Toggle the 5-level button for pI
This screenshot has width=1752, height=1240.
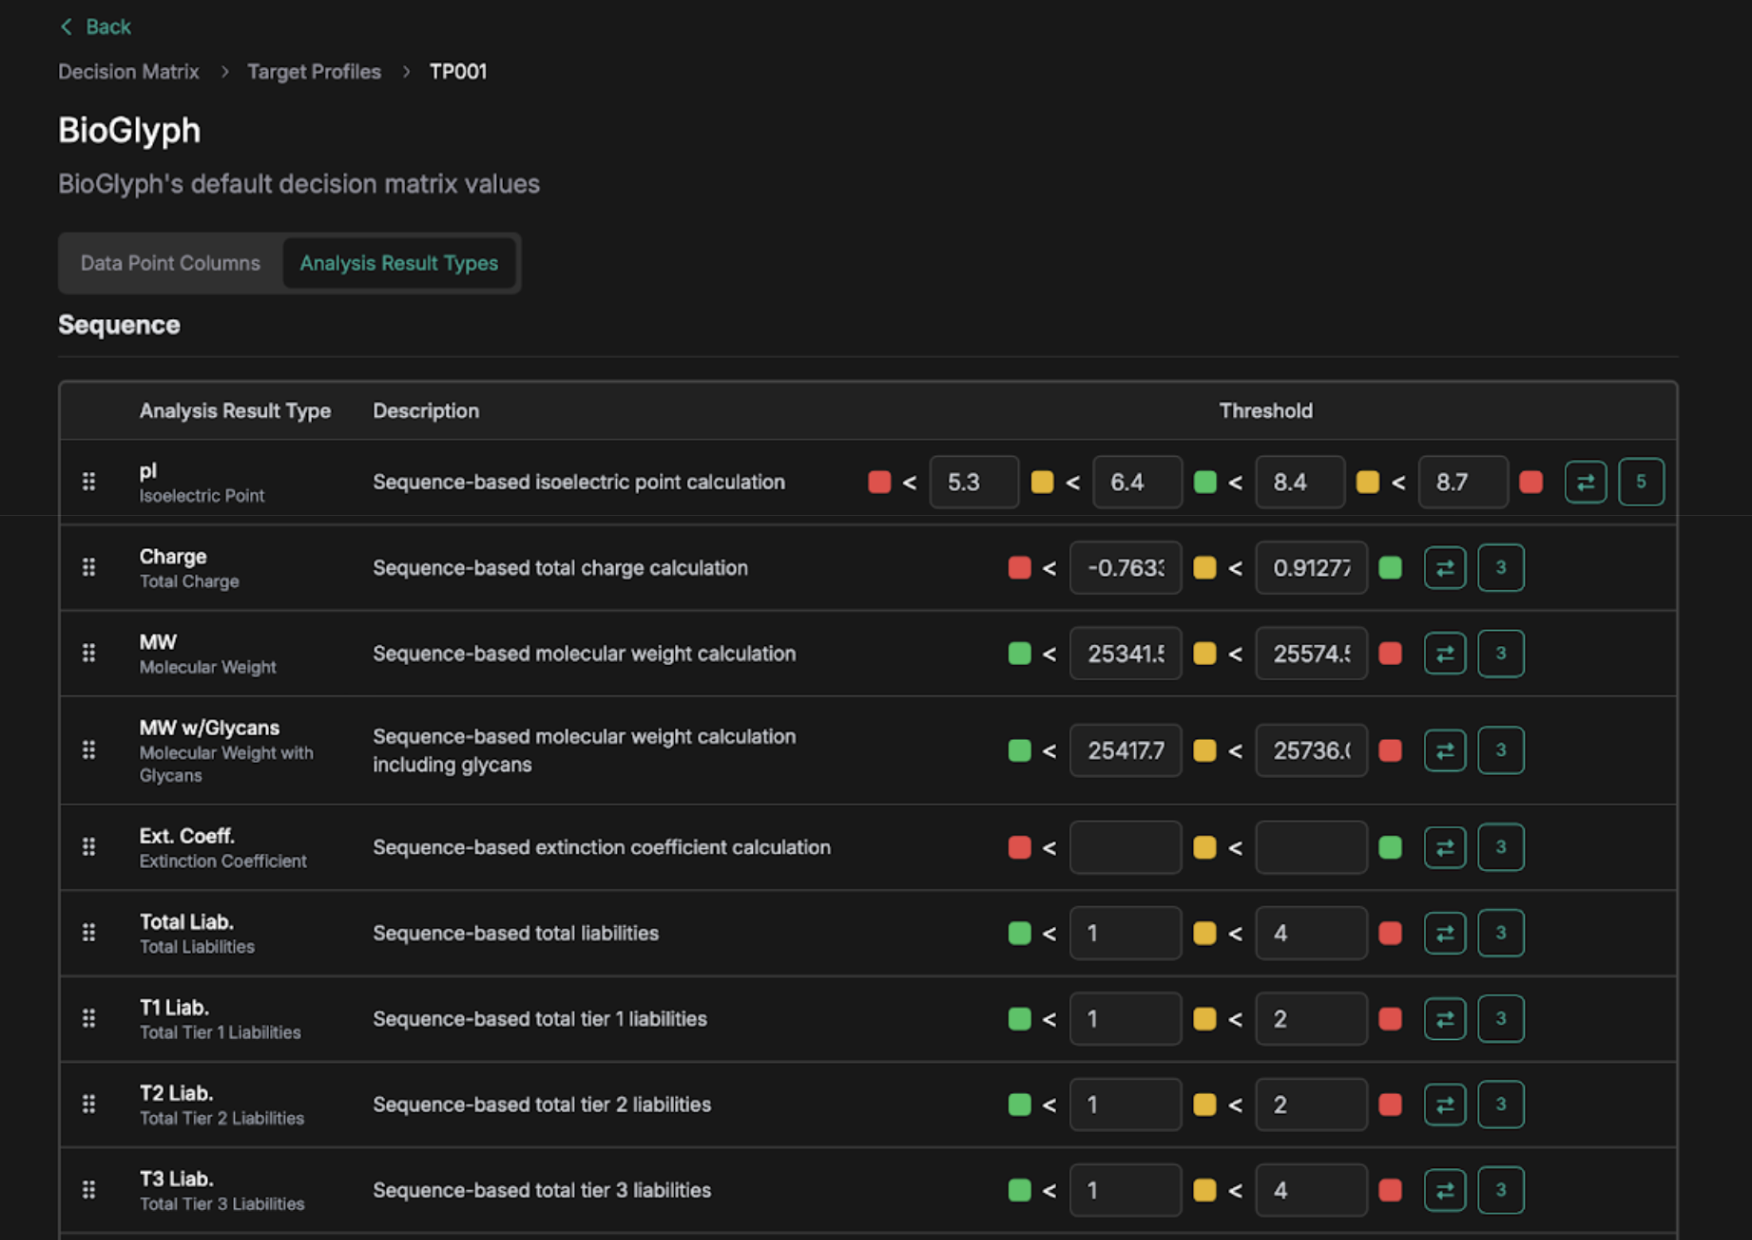coord(1640,482)
